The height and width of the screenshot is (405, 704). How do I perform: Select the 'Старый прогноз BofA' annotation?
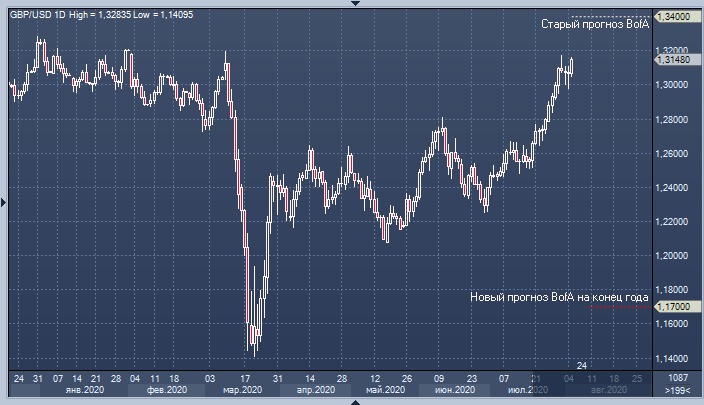tap(595, 24)
